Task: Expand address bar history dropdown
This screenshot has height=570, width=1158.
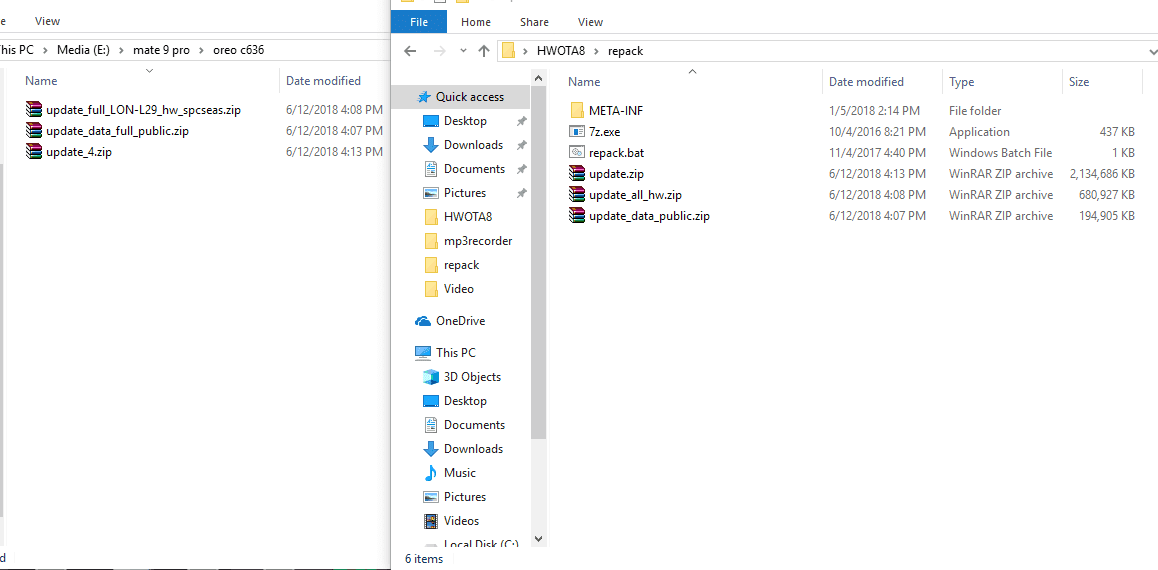Action: (x=1152, y=52)
